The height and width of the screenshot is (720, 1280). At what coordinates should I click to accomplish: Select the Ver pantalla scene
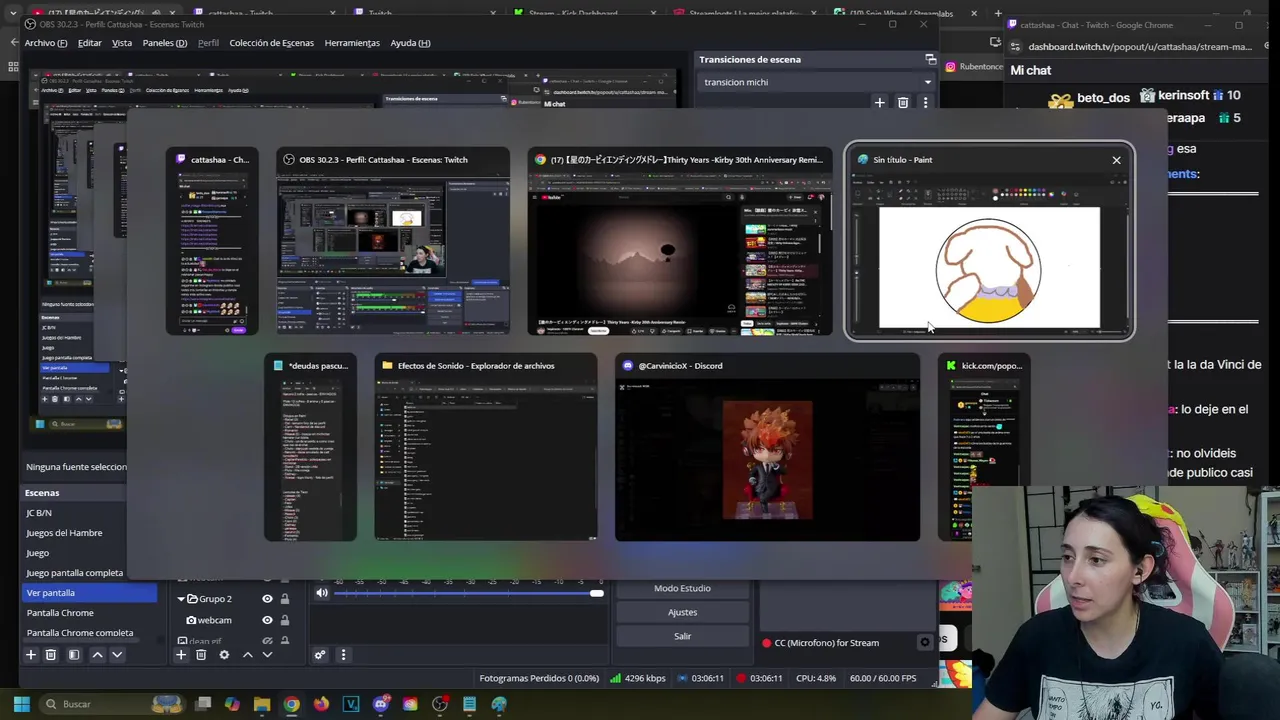[x=89, y=593]
